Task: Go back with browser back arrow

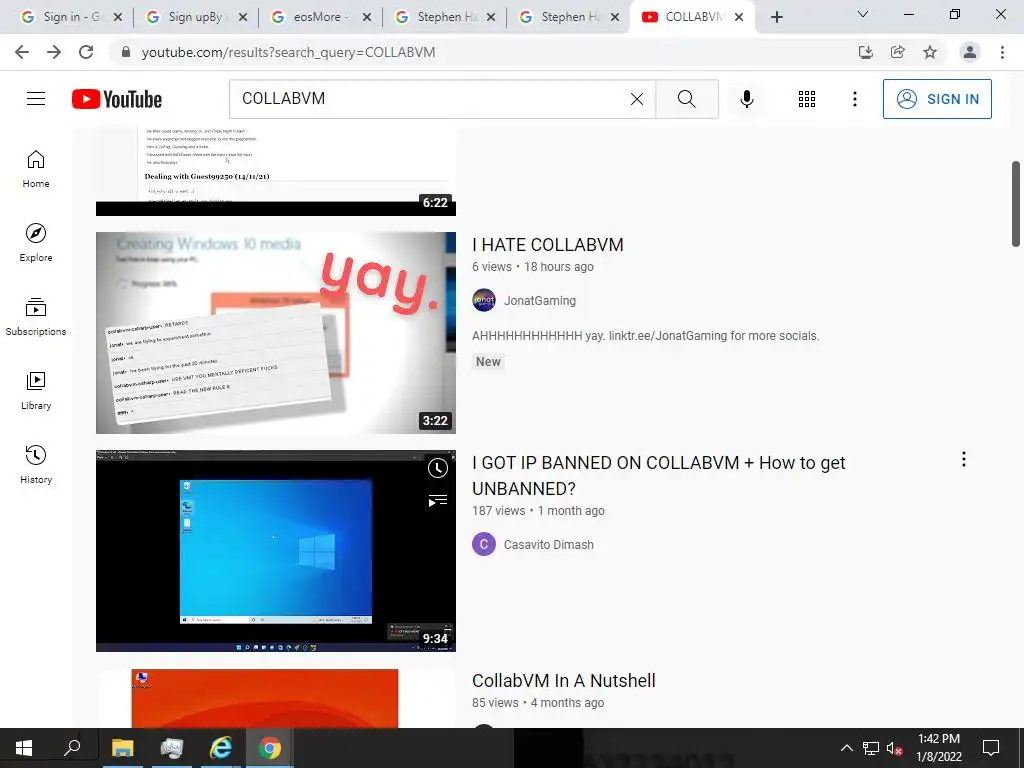Action: [22, 52]
